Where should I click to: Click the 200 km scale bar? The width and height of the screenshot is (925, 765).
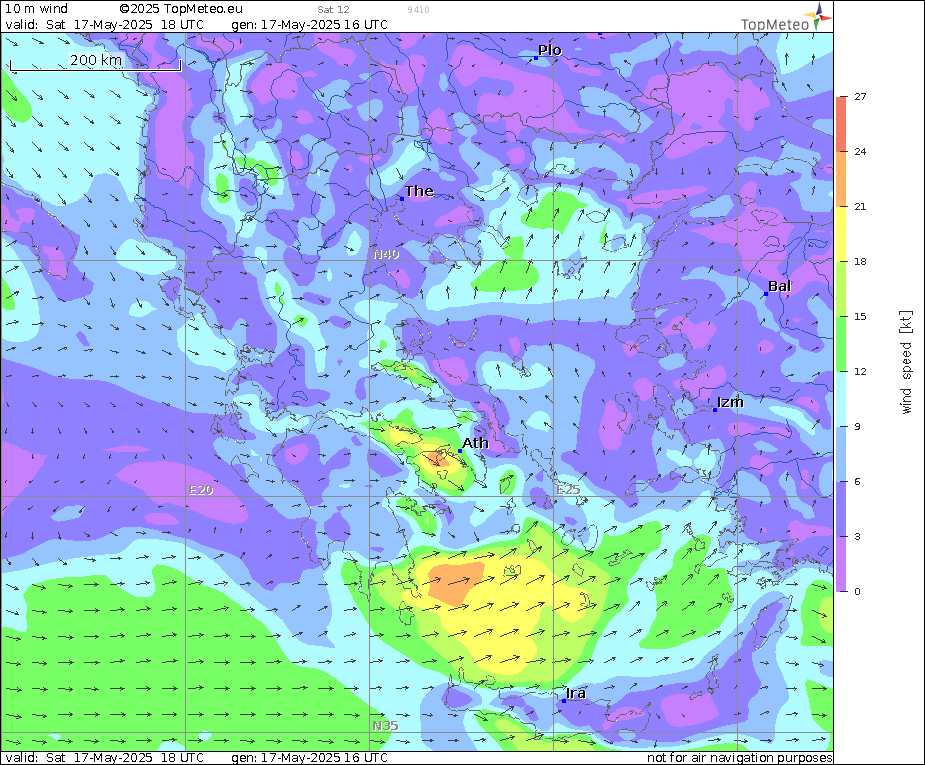click(96, 63)
